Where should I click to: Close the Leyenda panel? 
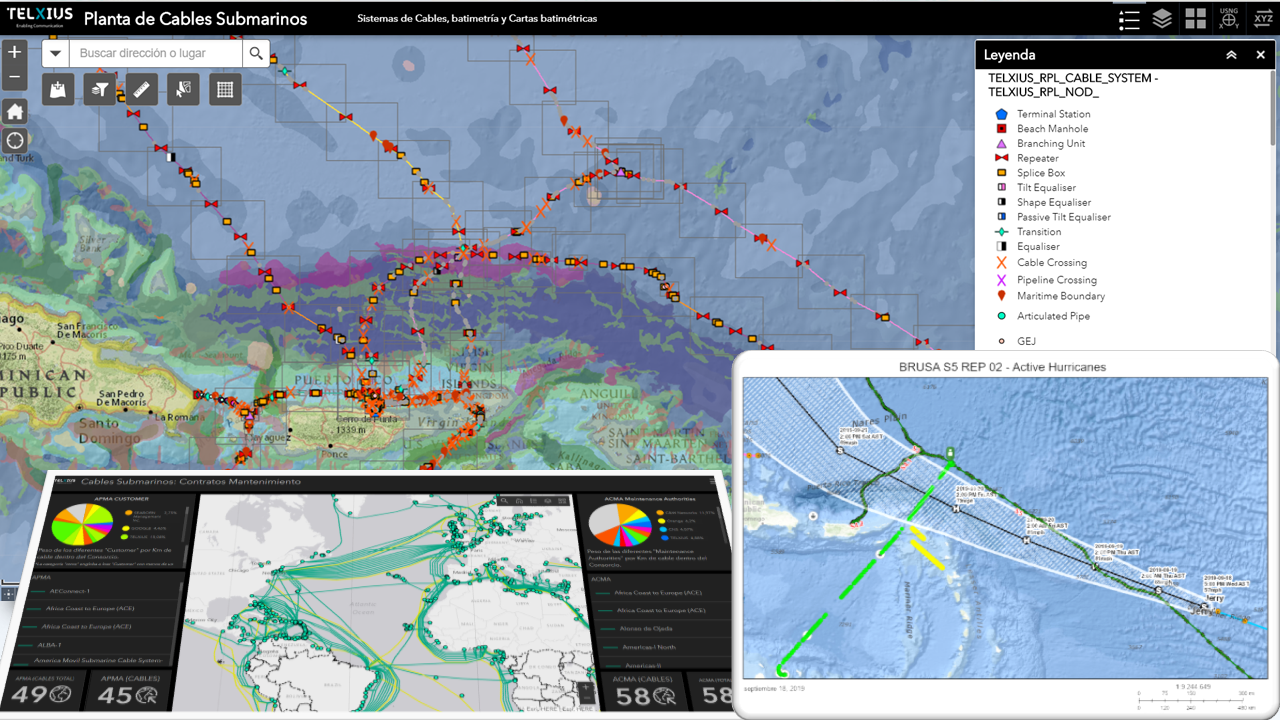(x=1260, y=55)
